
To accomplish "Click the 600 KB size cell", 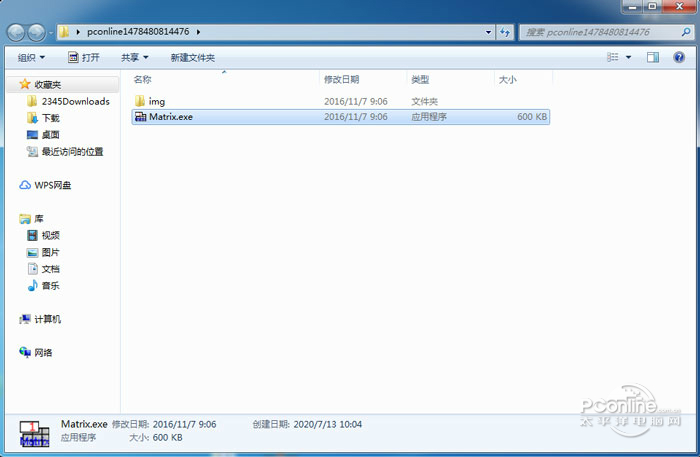I will (532, 117).
